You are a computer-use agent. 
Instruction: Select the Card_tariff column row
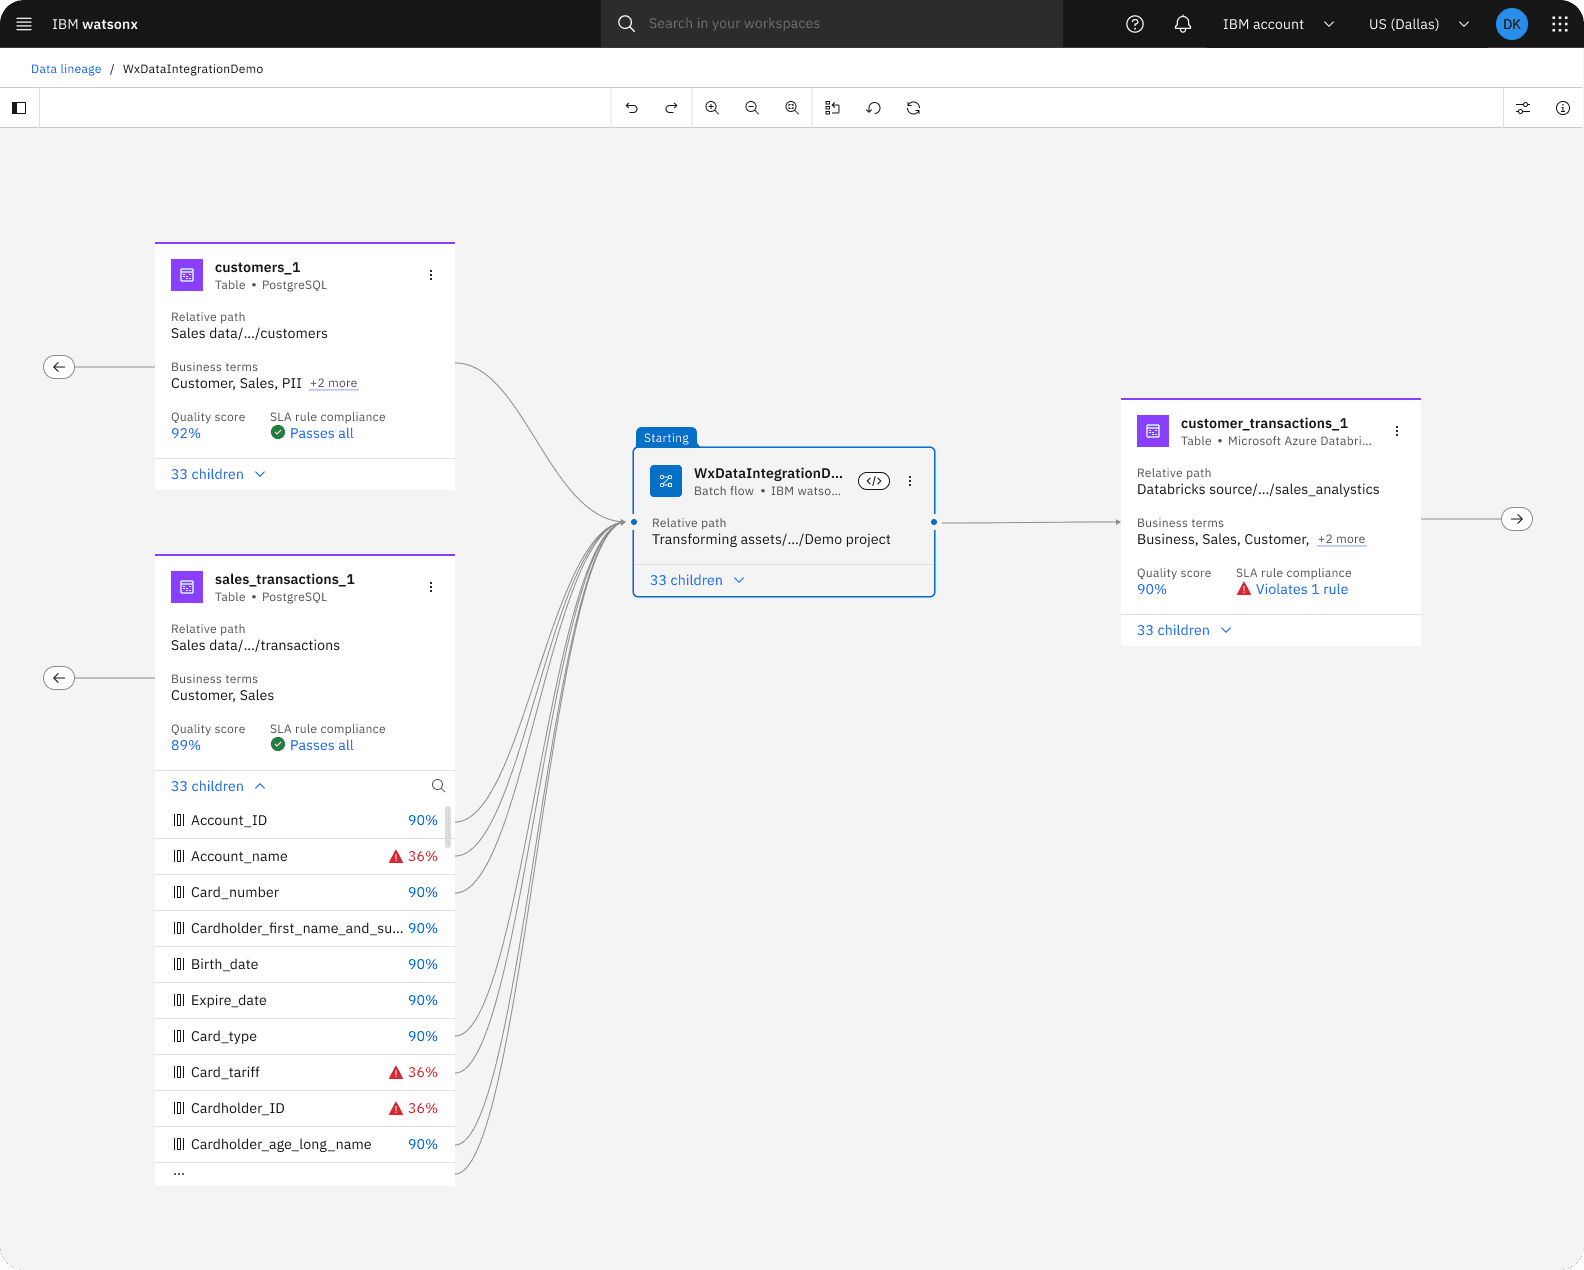click(x=304, y=1072)
